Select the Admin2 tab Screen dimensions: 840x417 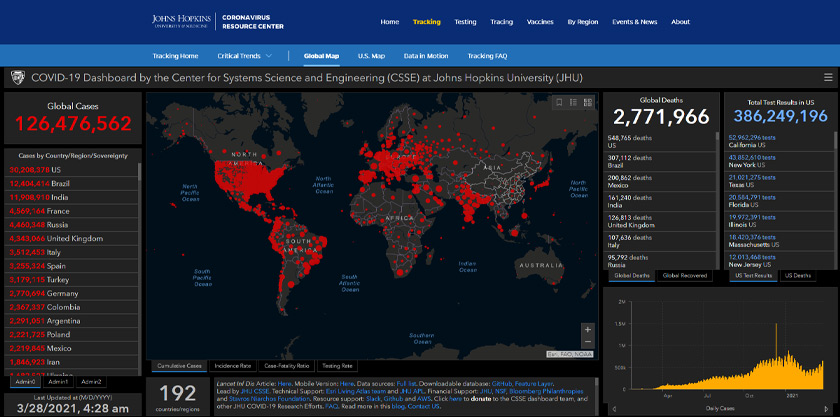[91, 382]
